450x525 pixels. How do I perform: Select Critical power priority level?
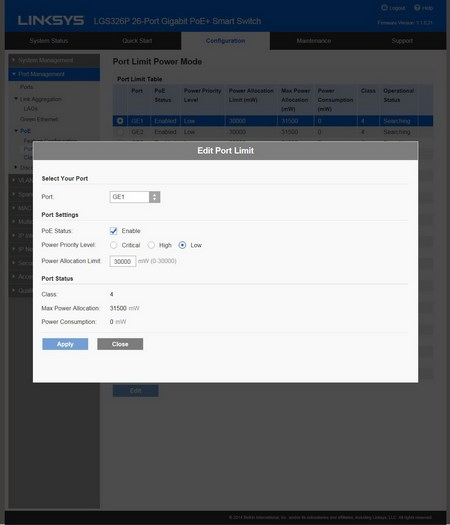pos(114,245)
